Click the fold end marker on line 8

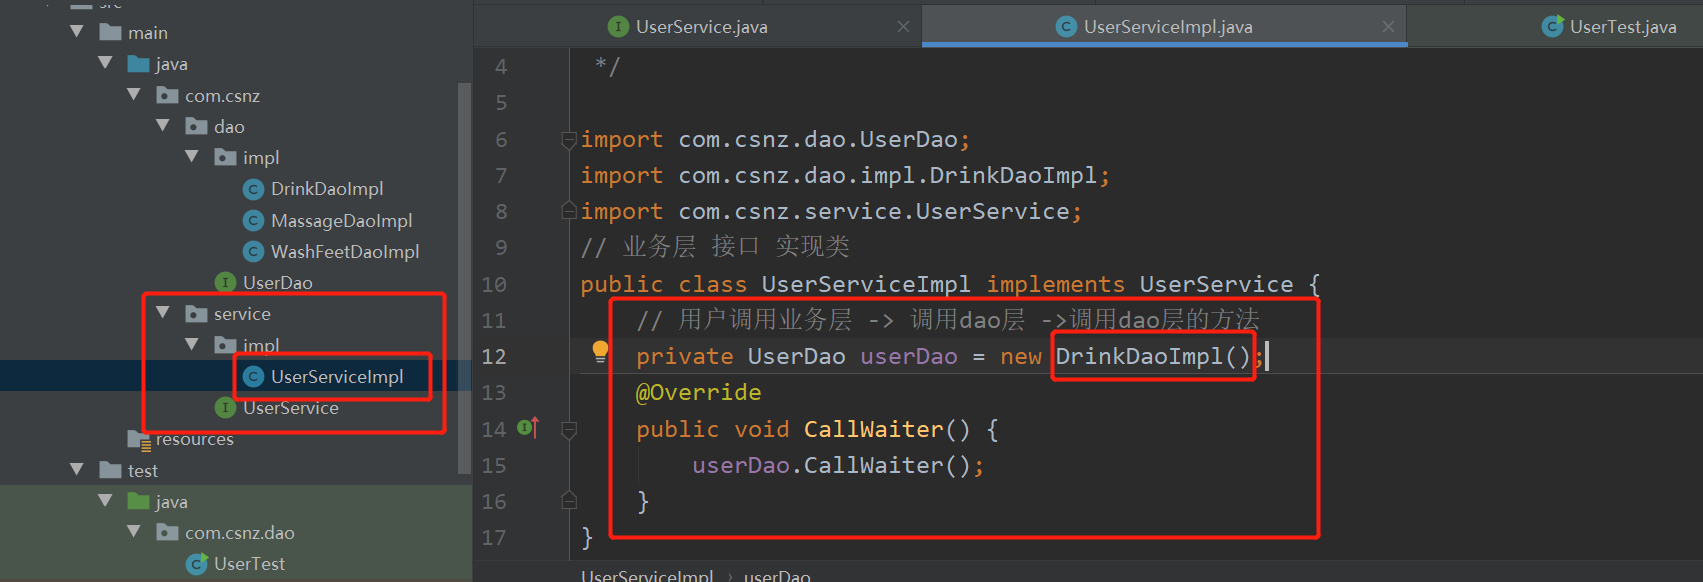click(x=569, y=210)
